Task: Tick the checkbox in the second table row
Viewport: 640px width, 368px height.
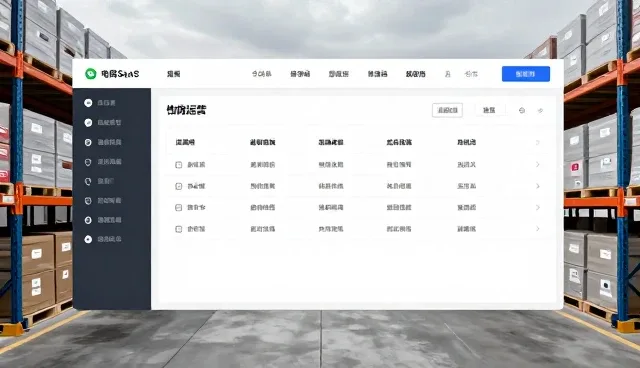Action: tap(178, 186)
